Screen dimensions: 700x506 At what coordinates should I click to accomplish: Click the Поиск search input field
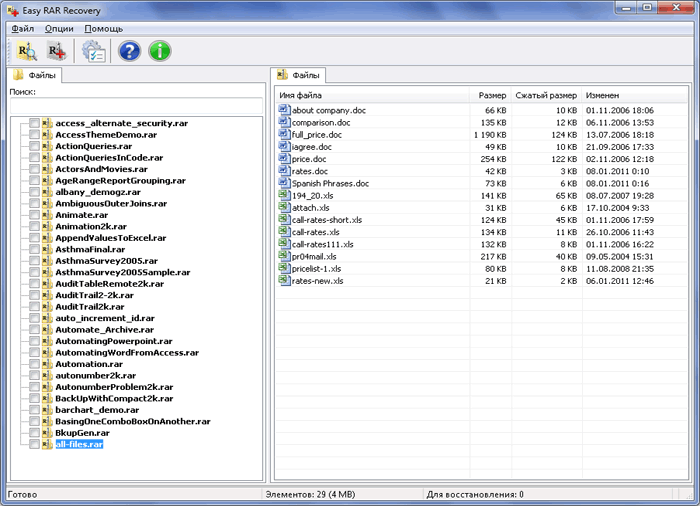click(x=133, y=105)
